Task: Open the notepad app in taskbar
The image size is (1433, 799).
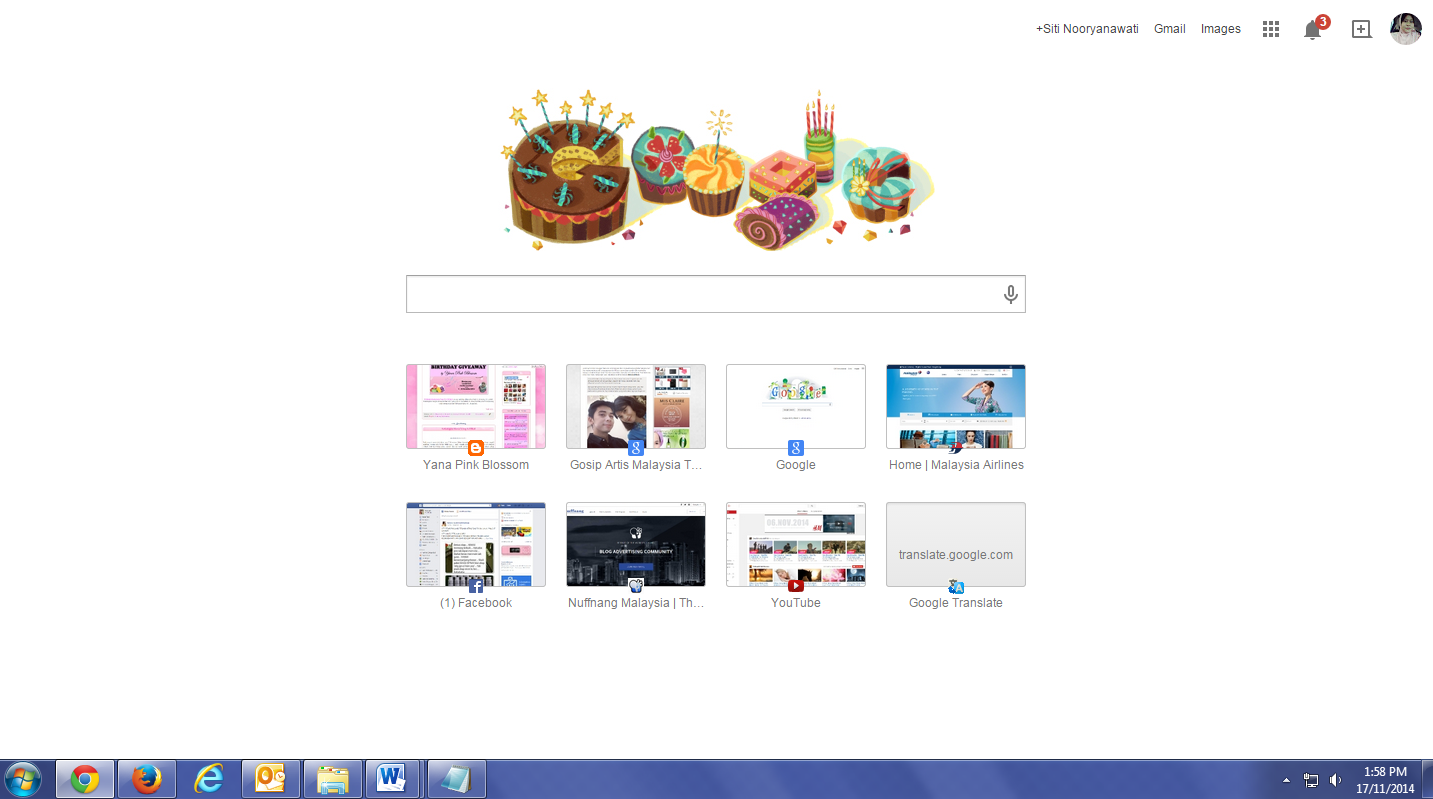Action: (457, 778)
